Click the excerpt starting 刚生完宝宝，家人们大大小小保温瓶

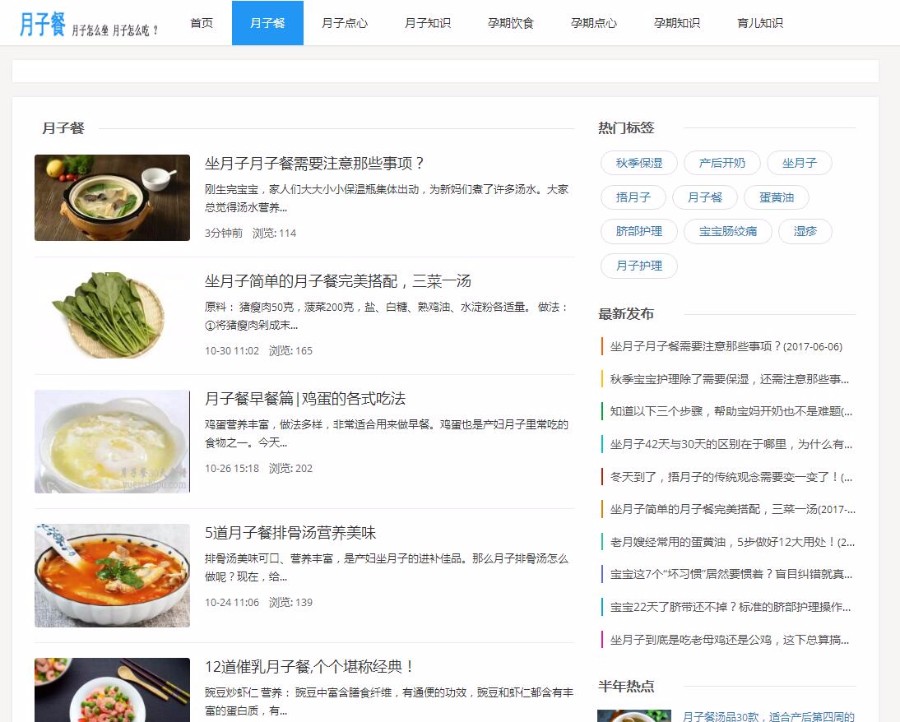pyautogui.click(x=386, y=198)
